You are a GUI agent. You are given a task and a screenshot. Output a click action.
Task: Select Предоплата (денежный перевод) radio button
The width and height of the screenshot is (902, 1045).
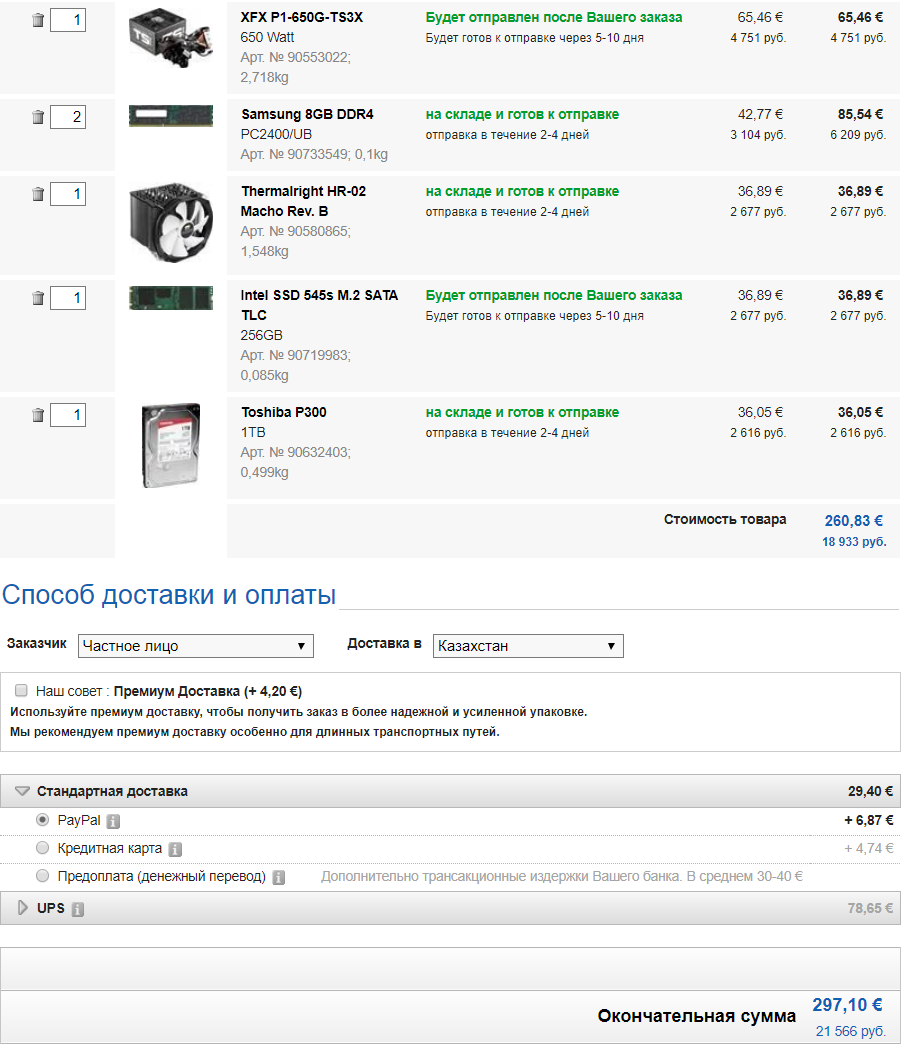click(x=42, y=876)
